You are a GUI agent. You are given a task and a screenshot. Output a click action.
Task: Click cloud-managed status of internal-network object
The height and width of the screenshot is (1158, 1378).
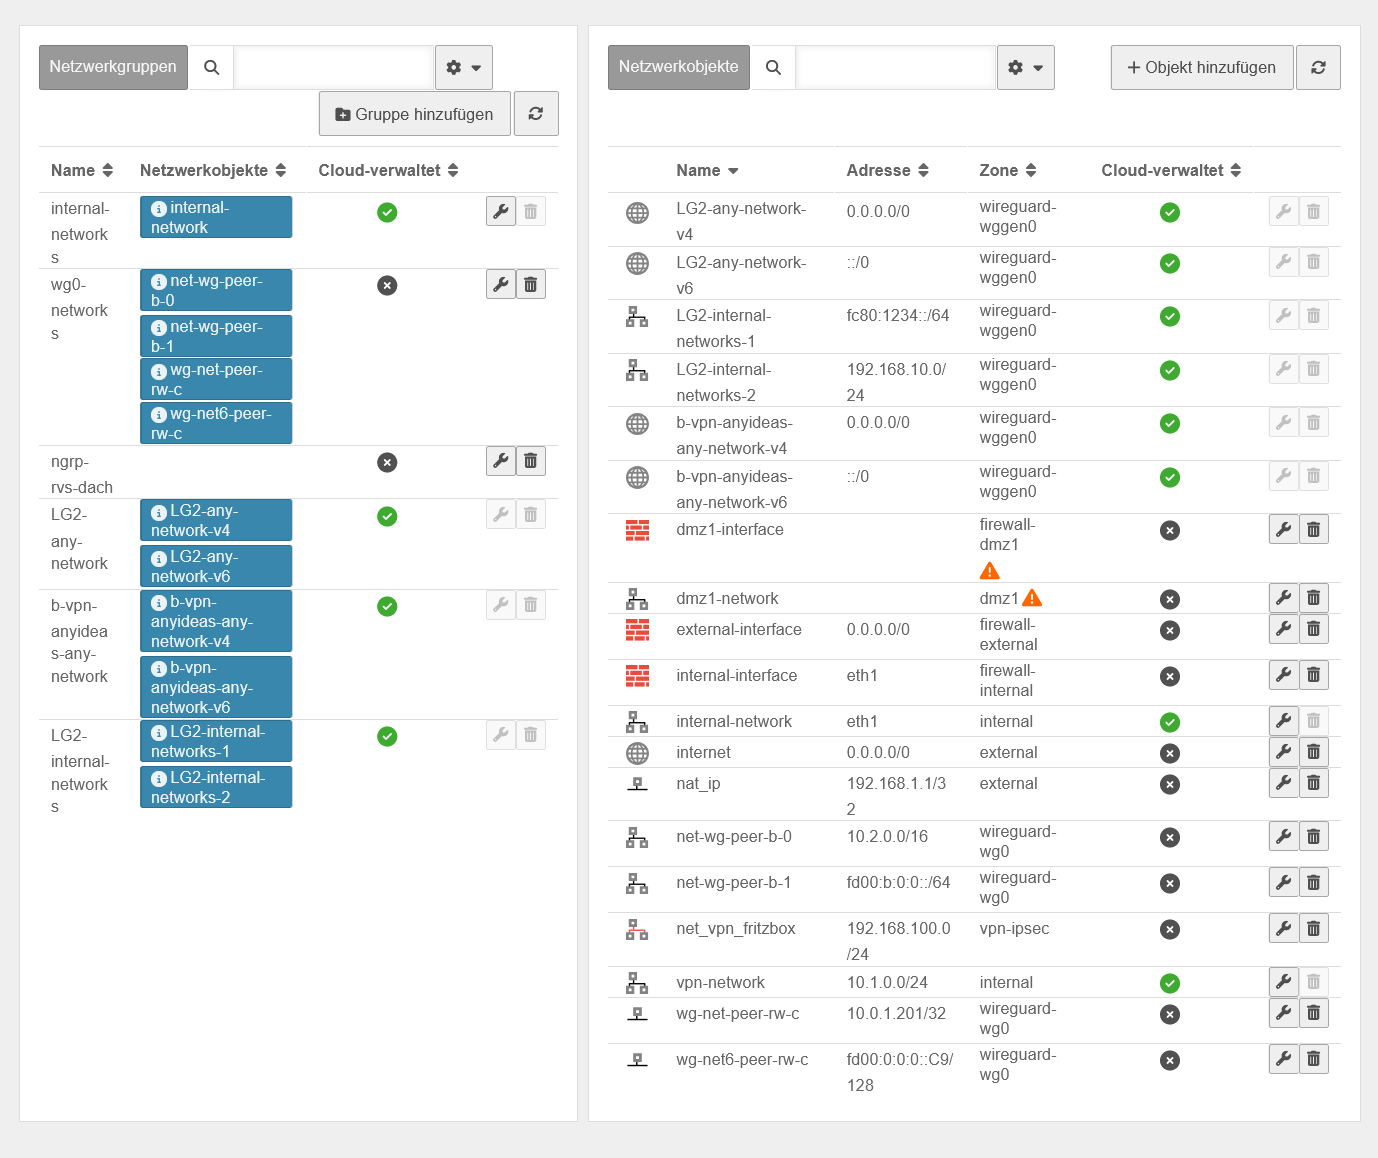(1169, 722)
